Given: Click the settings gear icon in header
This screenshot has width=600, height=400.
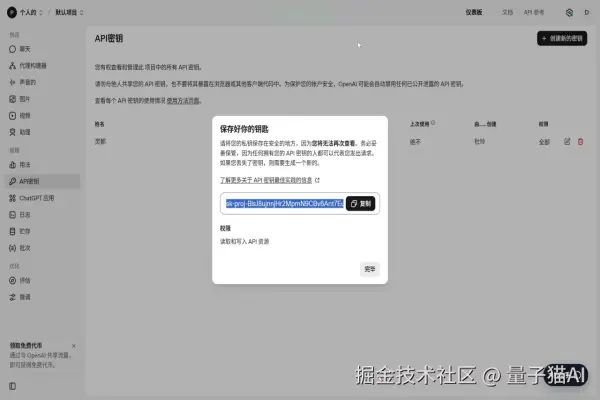Looking at the screenshot, I should point(569,13).
